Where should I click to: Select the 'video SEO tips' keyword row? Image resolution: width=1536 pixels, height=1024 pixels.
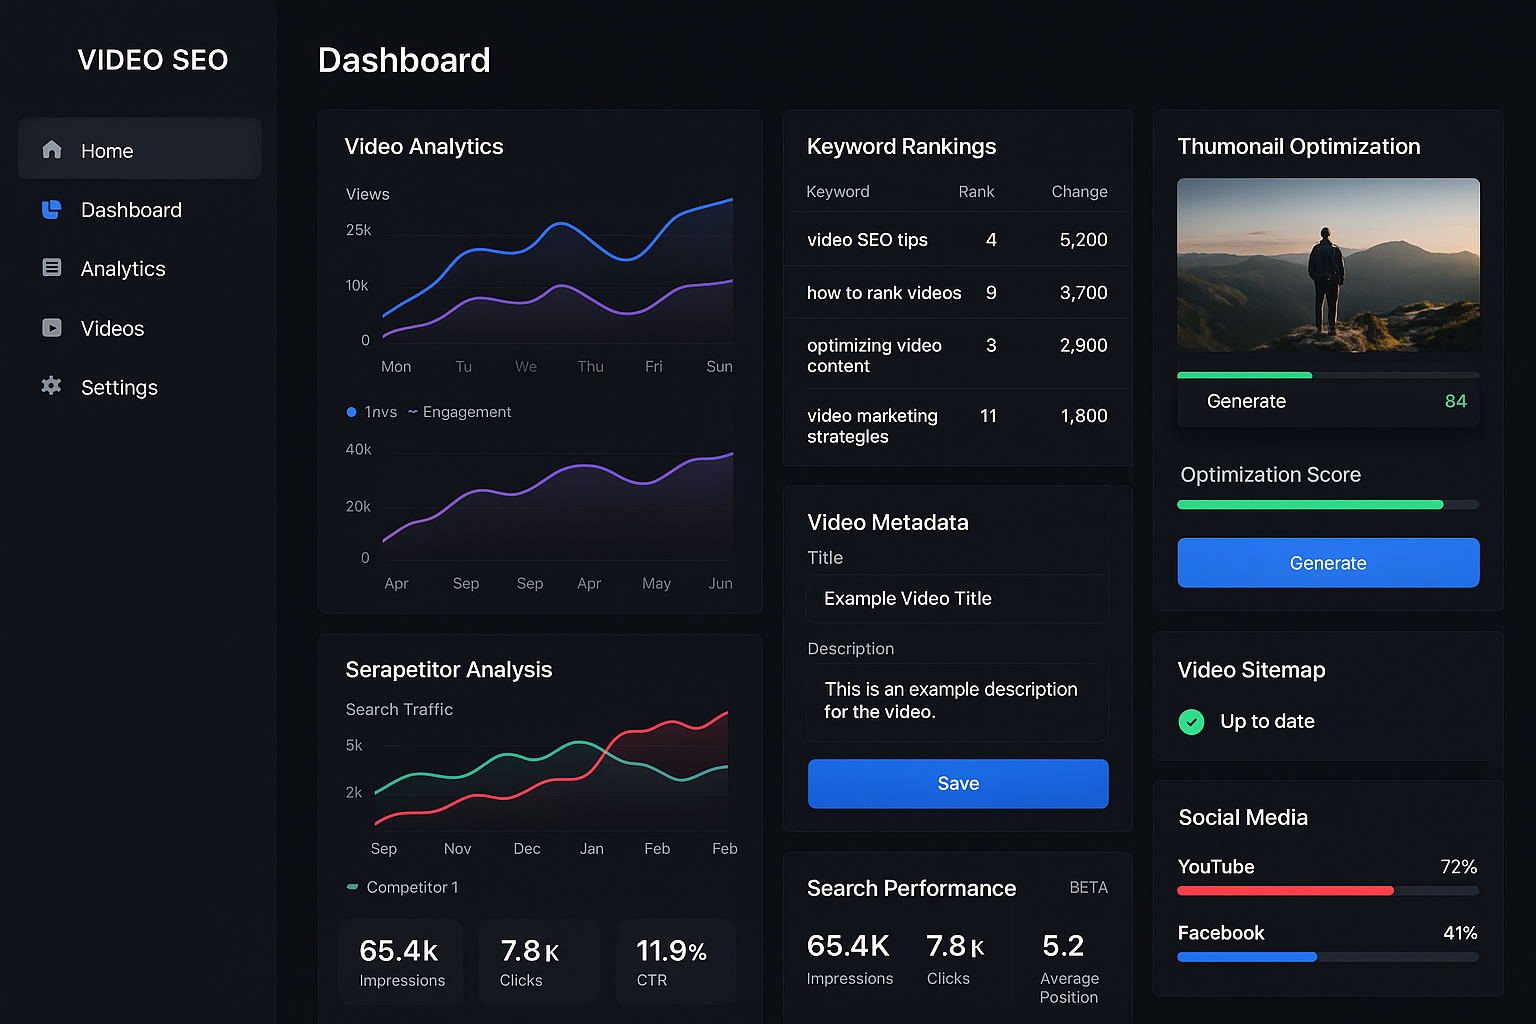(x=957, y=240)
